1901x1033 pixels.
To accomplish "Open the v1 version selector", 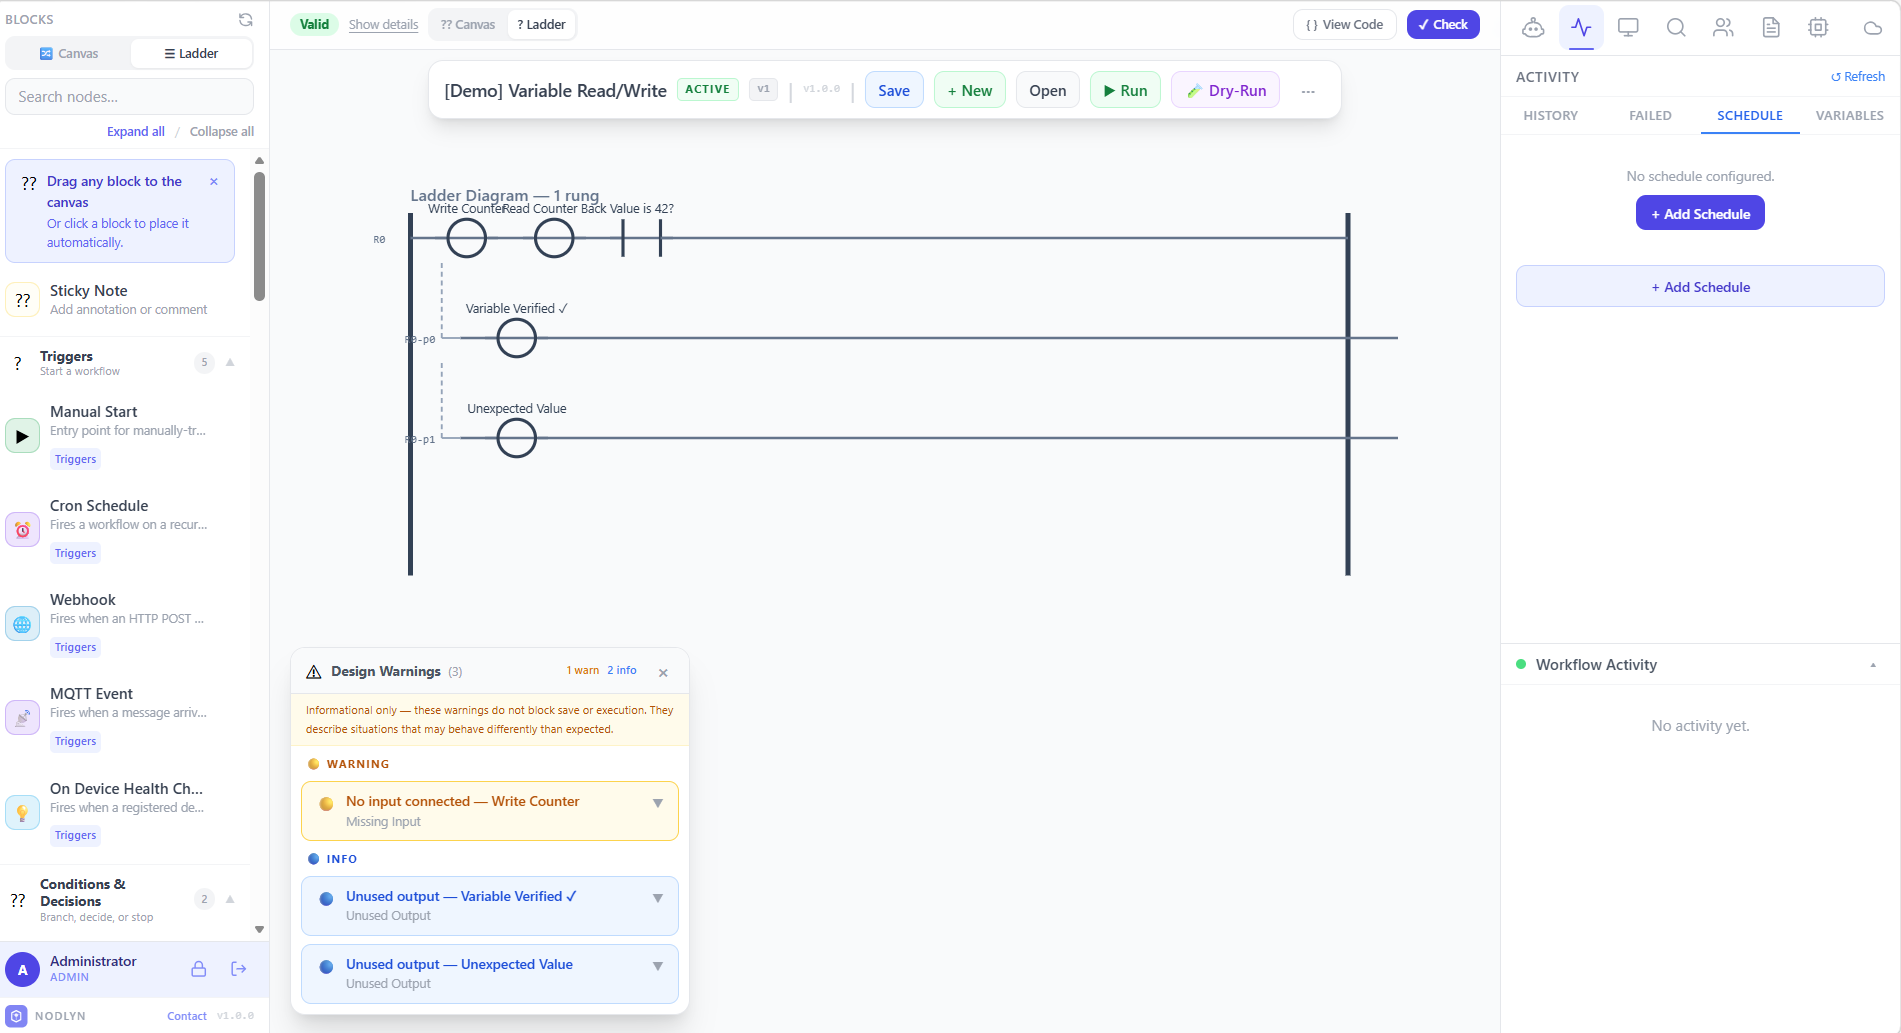I will 763,89.
